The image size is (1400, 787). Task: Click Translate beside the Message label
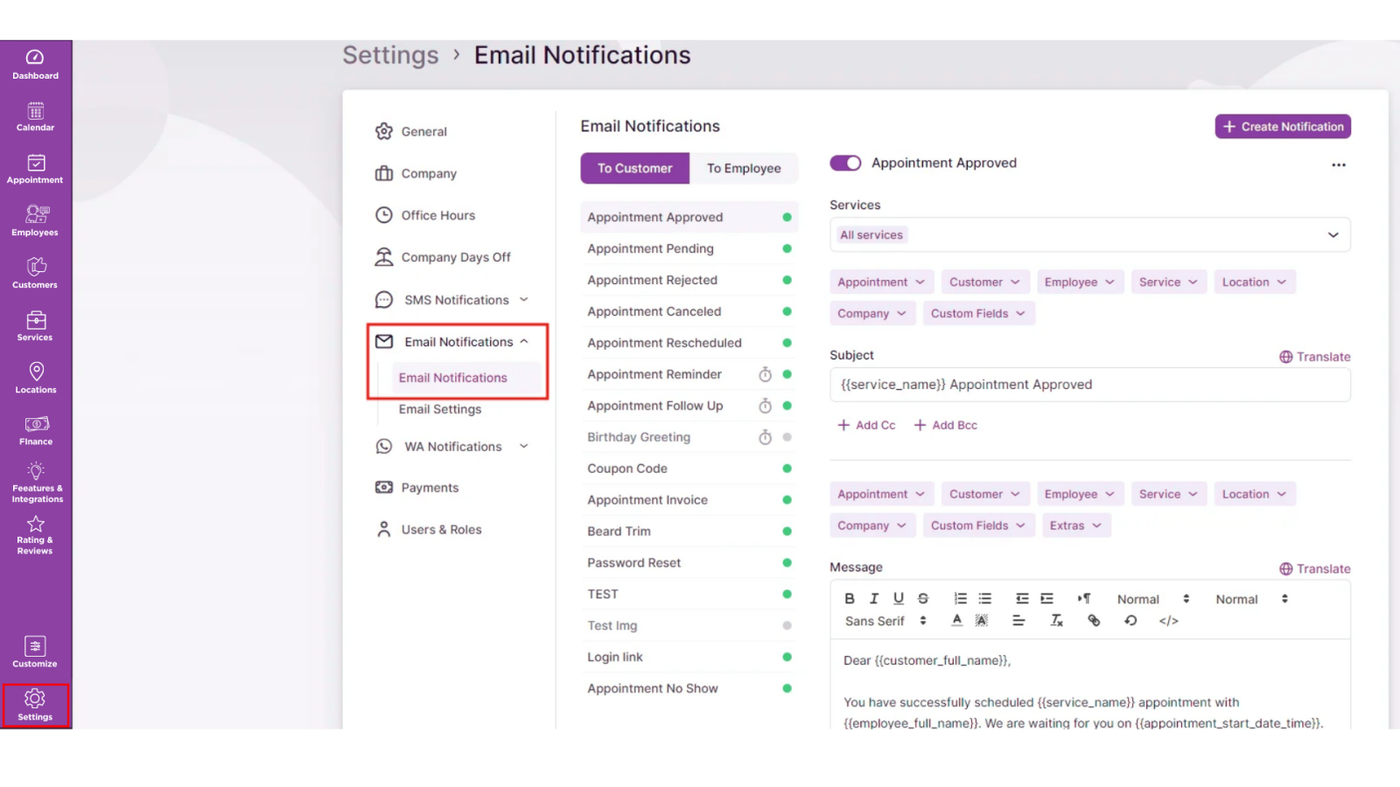[x=1315, y=569]
